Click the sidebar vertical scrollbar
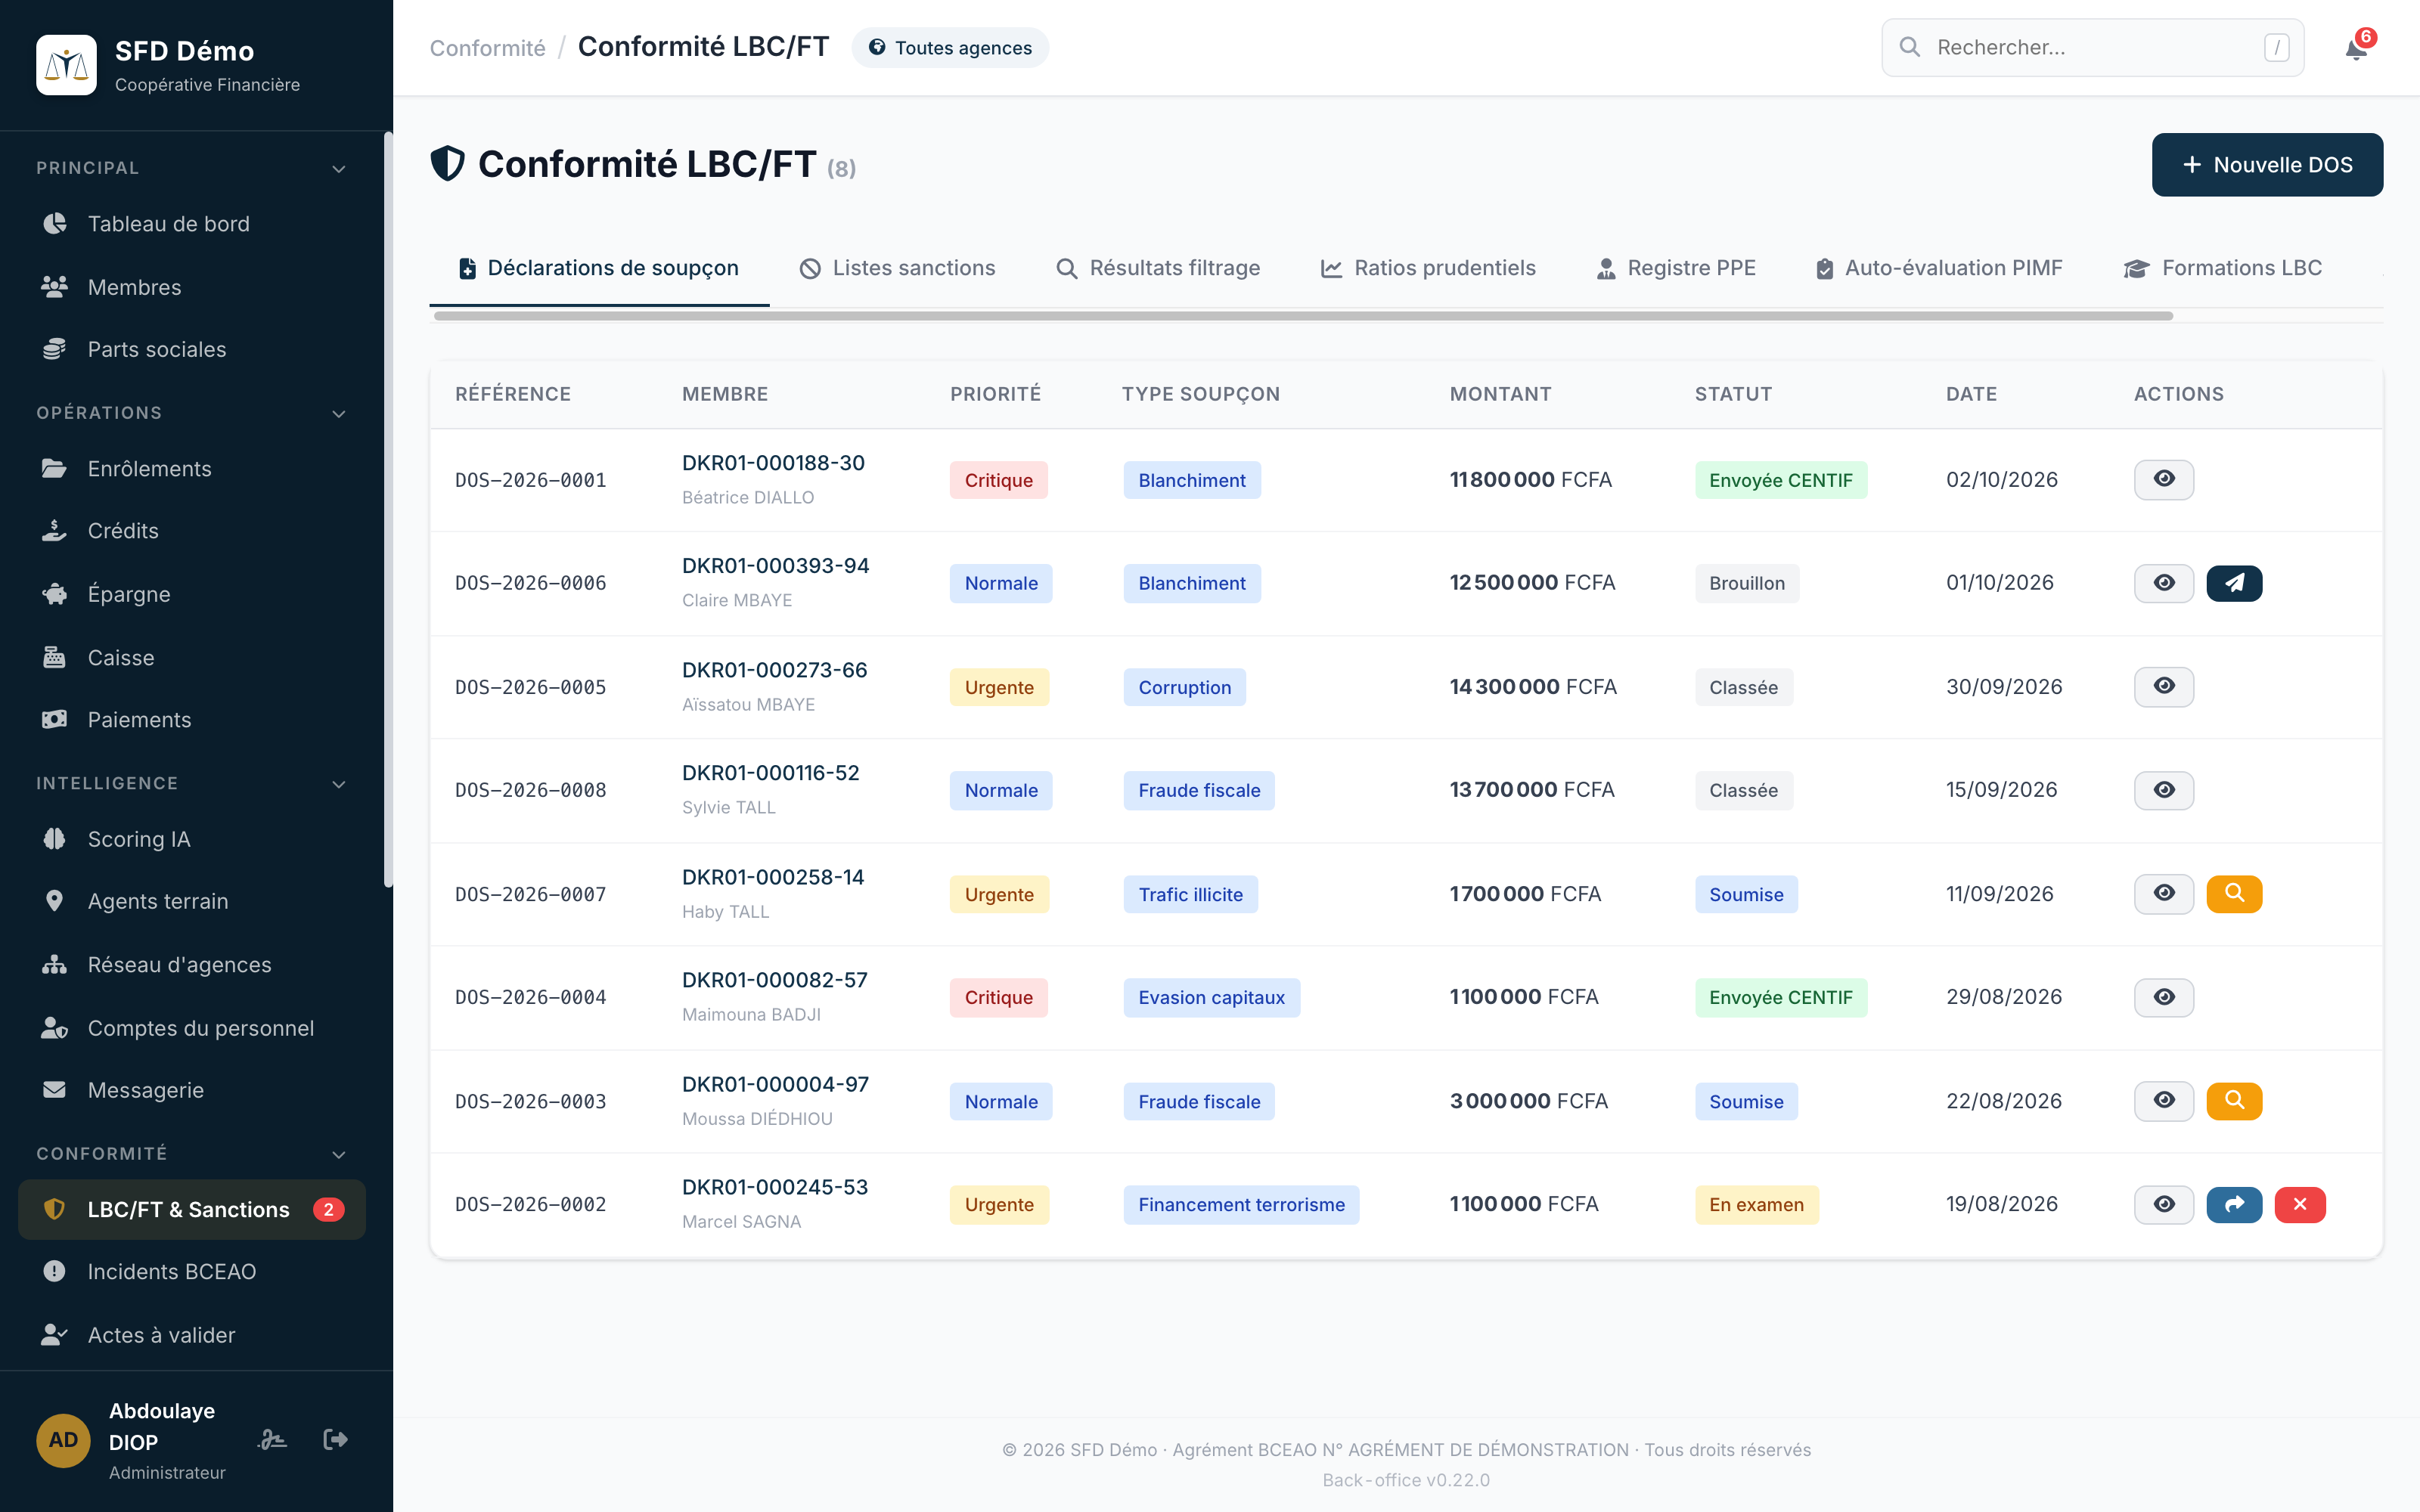Image resolution: width=2420 pixels, height=1512 pixels. [388, 510]
